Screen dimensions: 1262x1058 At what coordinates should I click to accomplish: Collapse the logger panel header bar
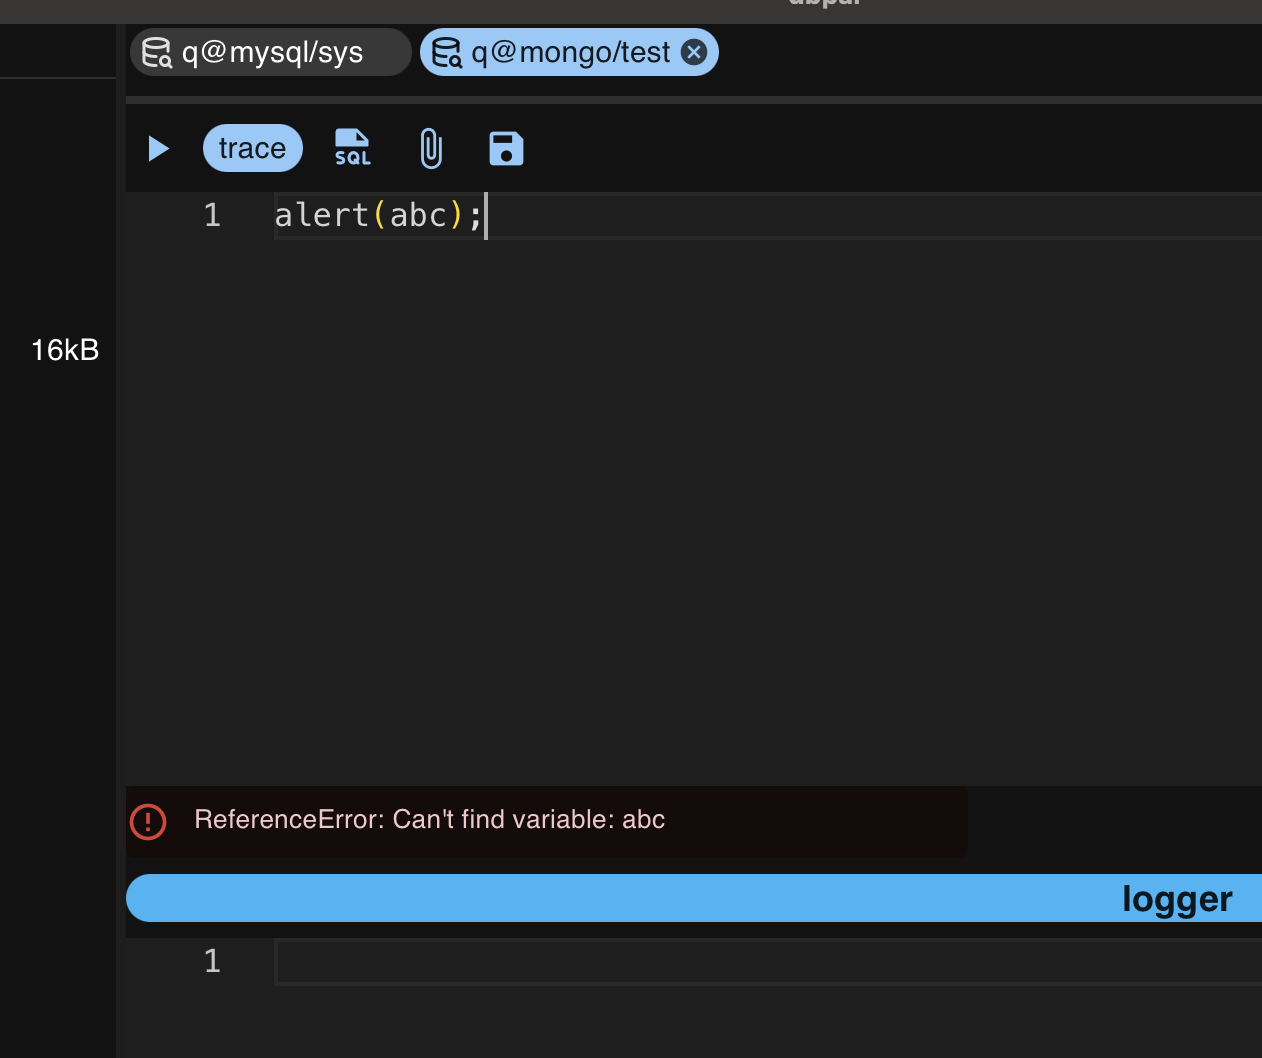pos(694,898)
